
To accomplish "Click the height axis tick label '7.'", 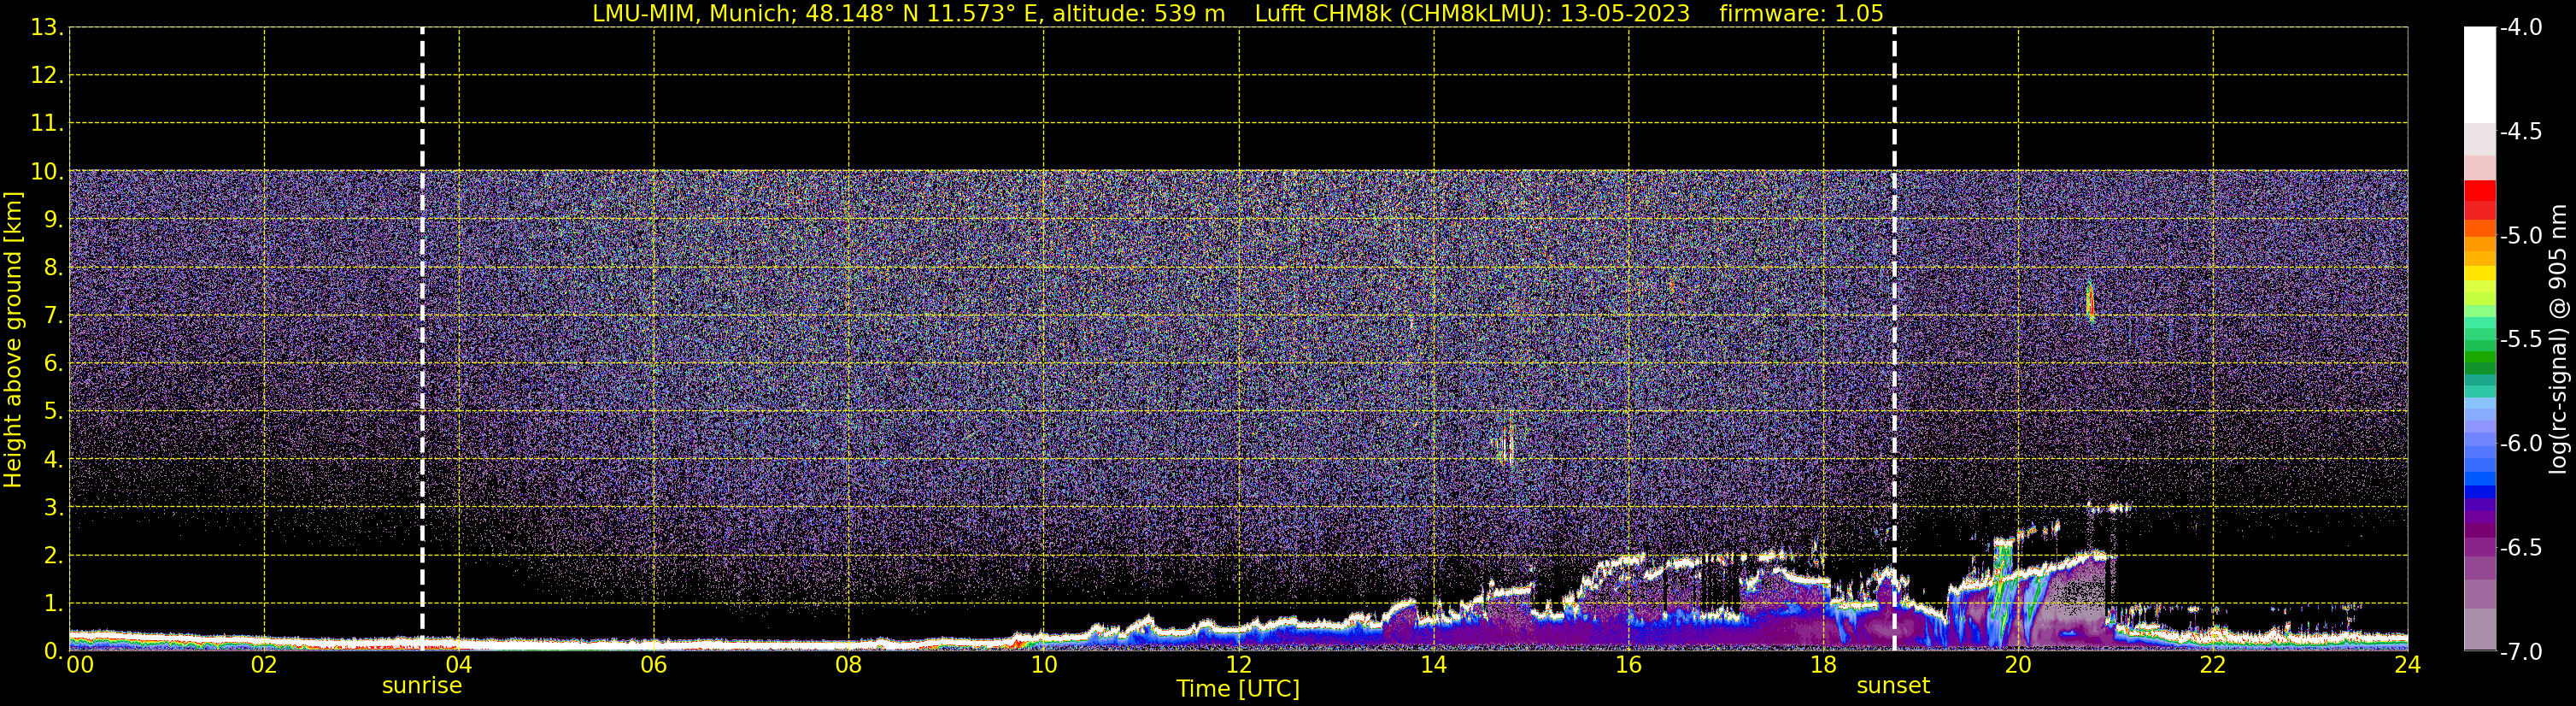I will point(53,316).
